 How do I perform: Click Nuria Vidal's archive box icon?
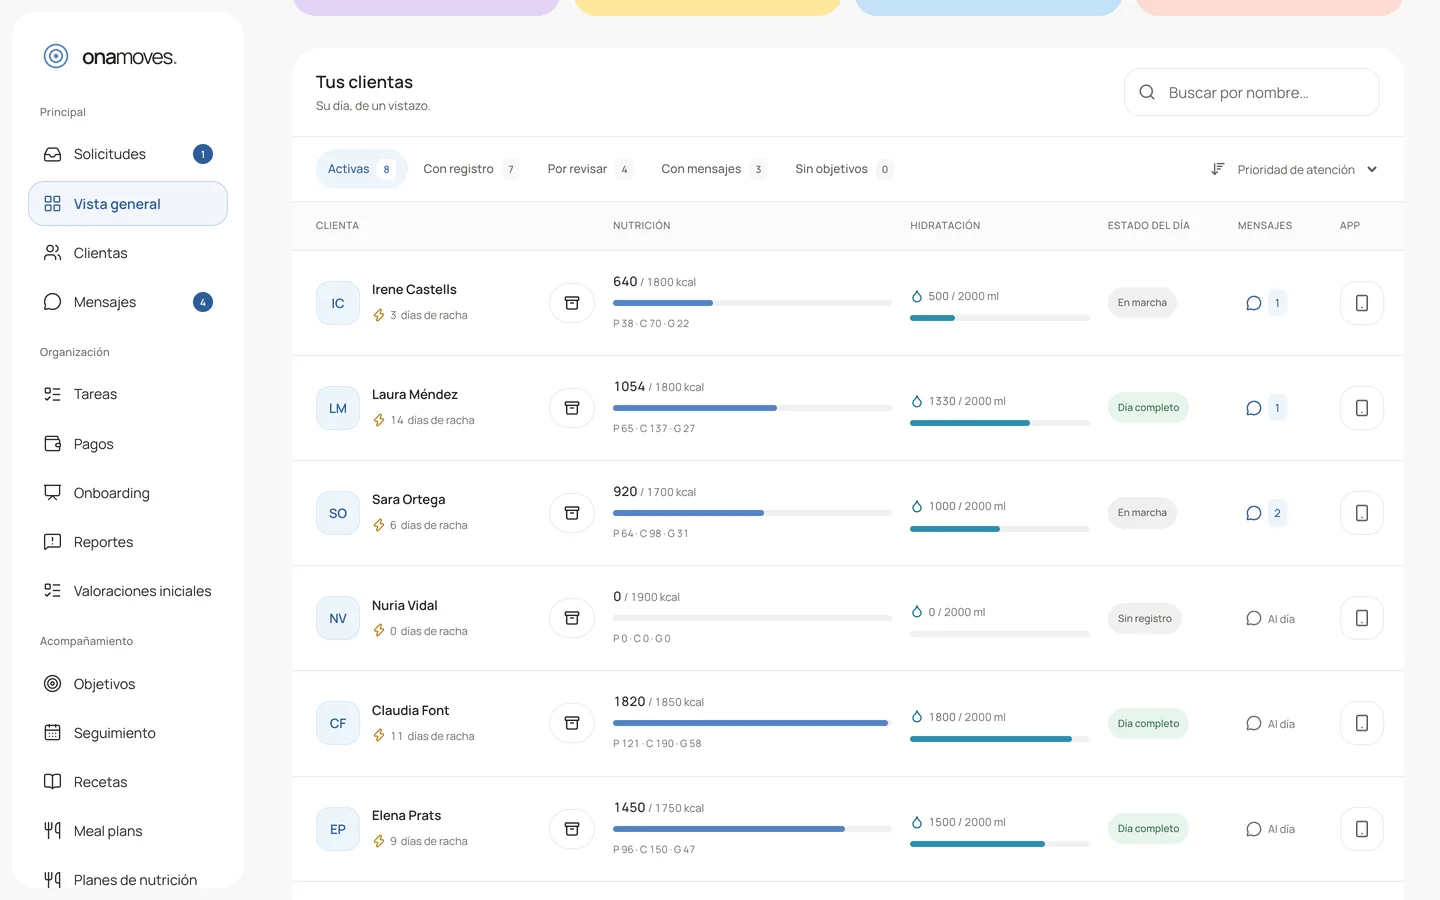572,618
